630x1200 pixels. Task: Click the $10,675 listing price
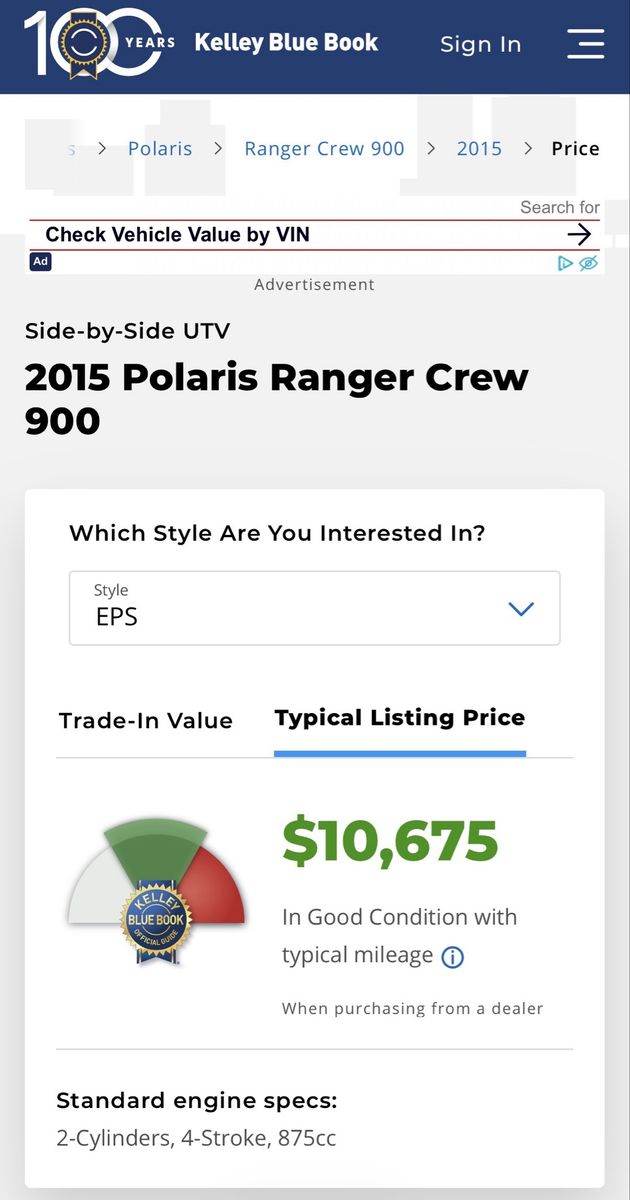click(390, 841)
